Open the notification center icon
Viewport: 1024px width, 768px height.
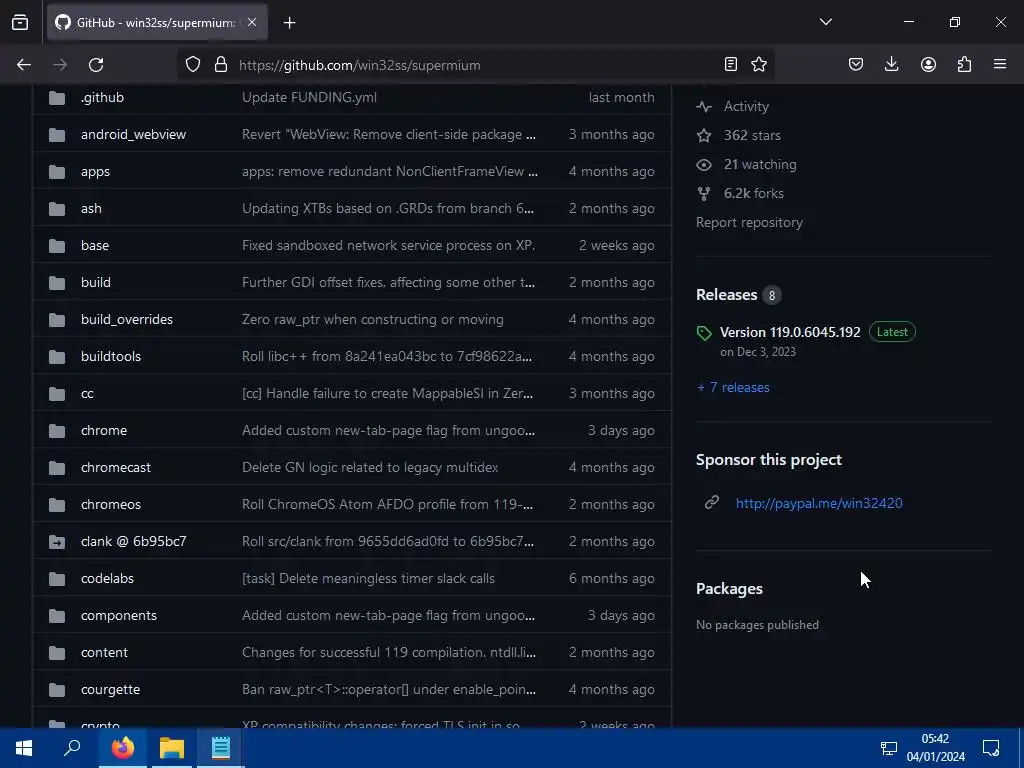pyautogui.click(x=991, y=748)
